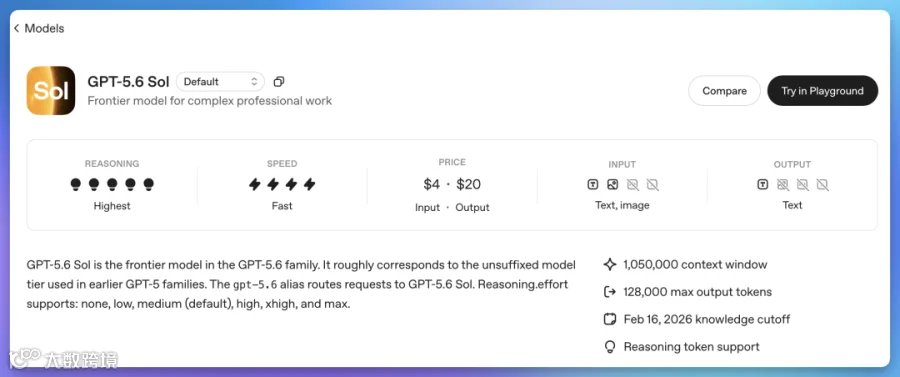Click the max output tokens arrow icon

(x=610, y=292)
